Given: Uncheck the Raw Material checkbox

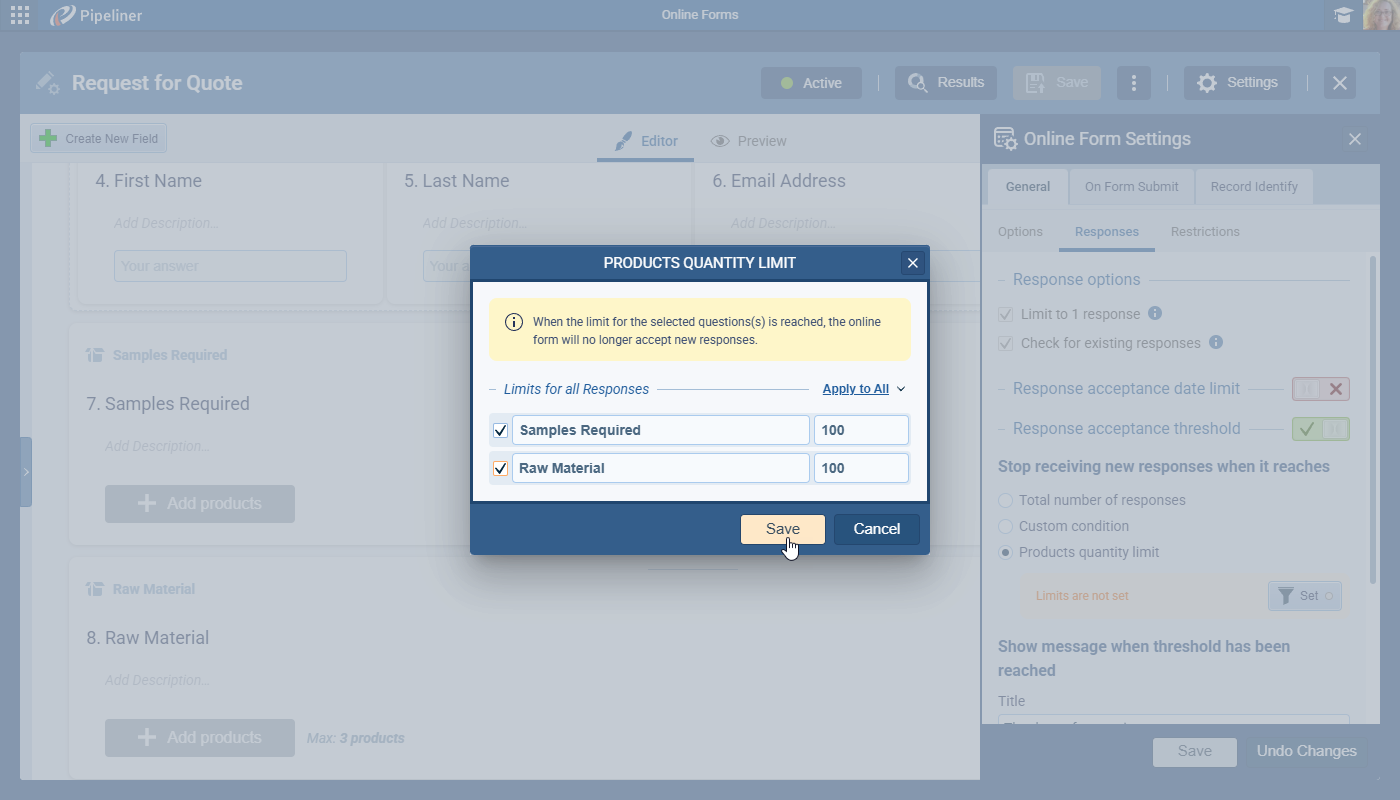Looking at the screenshot, I should 501,468.
